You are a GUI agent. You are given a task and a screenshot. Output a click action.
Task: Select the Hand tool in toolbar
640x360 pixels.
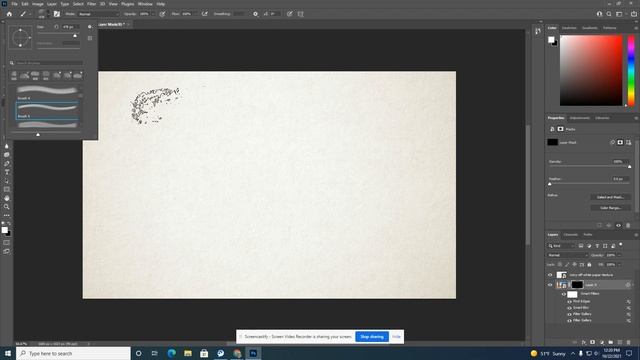click(x=7, y=198)
